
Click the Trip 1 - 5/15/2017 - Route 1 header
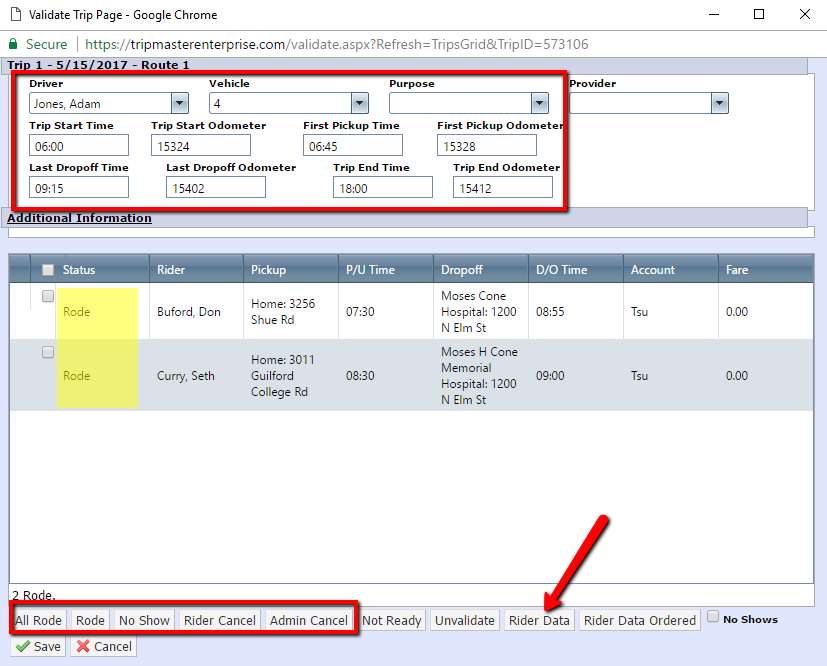coord(98,65)
